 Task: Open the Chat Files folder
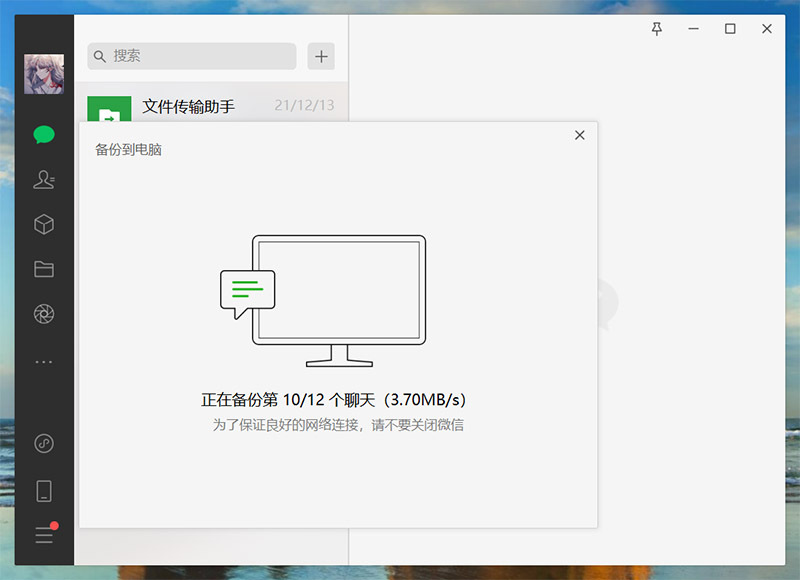42,268
